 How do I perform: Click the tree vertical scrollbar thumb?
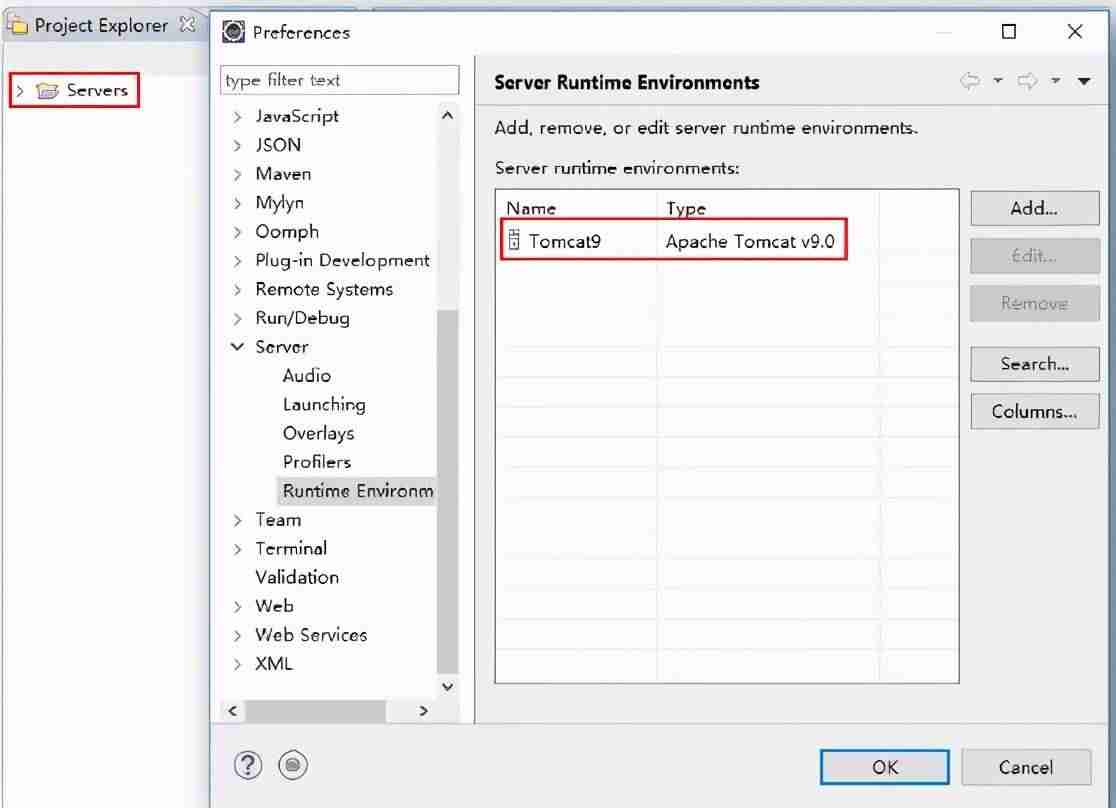[x=447, y=491]
